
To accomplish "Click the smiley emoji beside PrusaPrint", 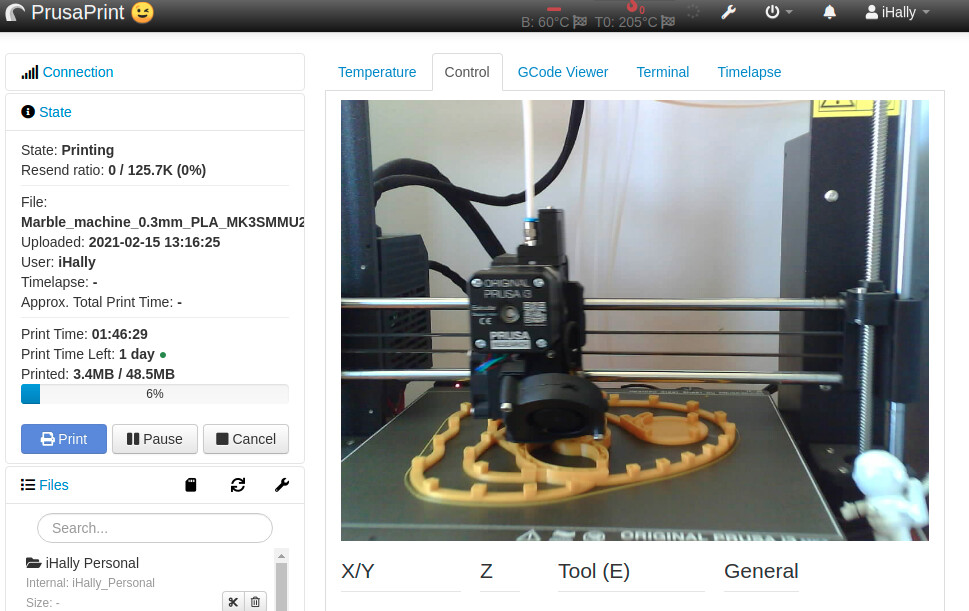I will click(x=142, y=13).
